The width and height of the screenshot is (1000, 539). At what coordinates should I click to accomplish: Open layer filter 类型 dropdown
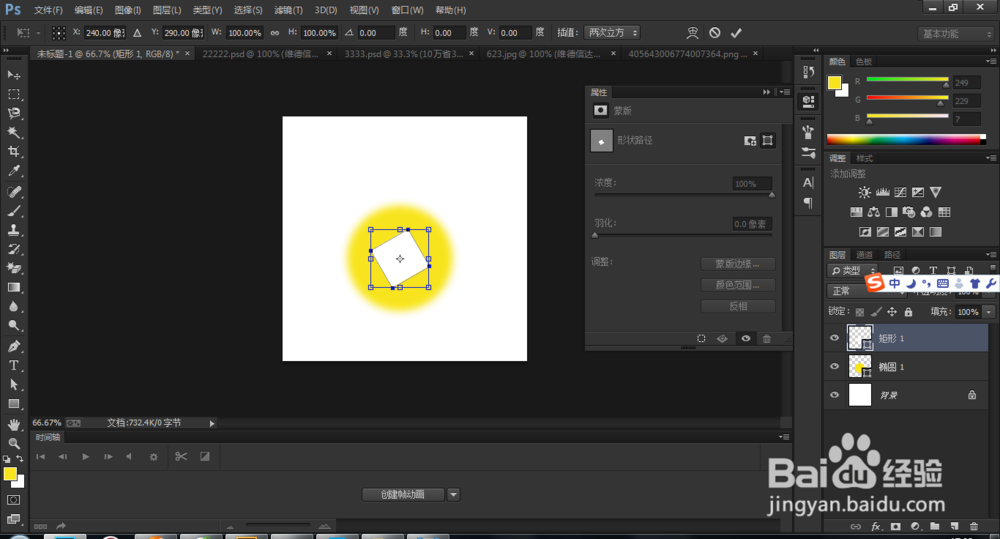click(853, 270)
